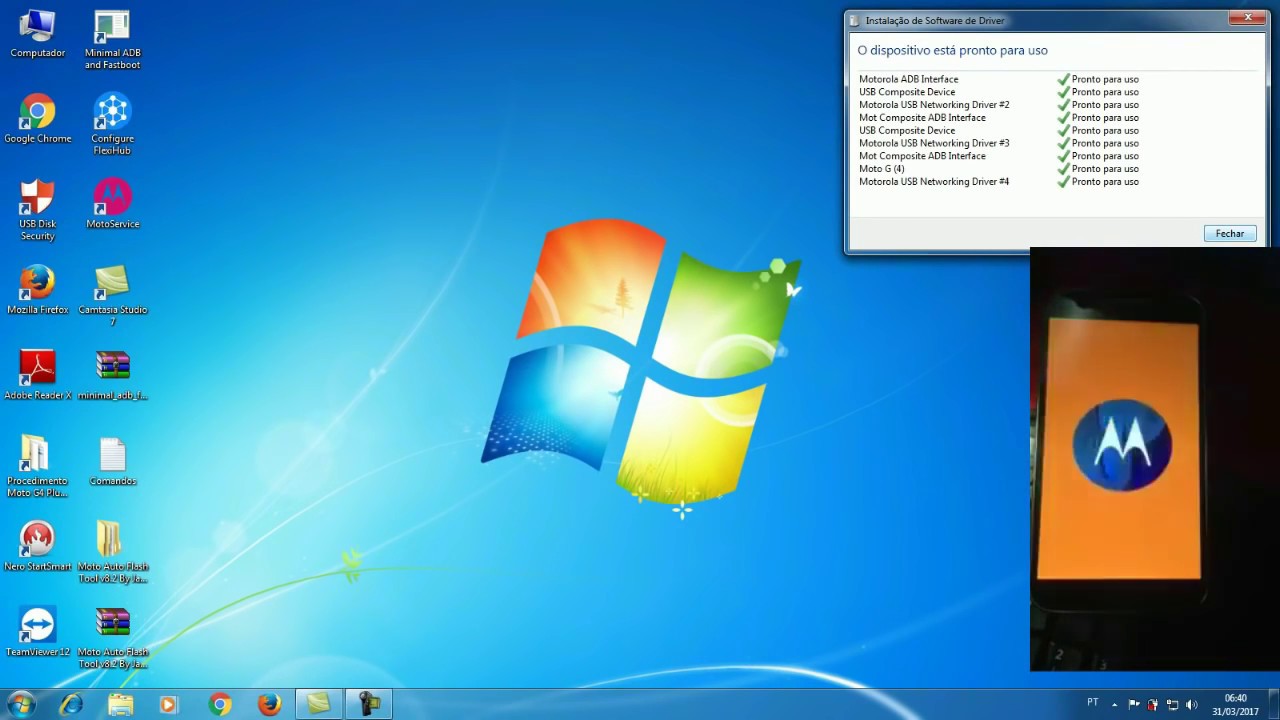
Task: Open Nero StartSmart shortcut
Action: (x=38, y=546)
